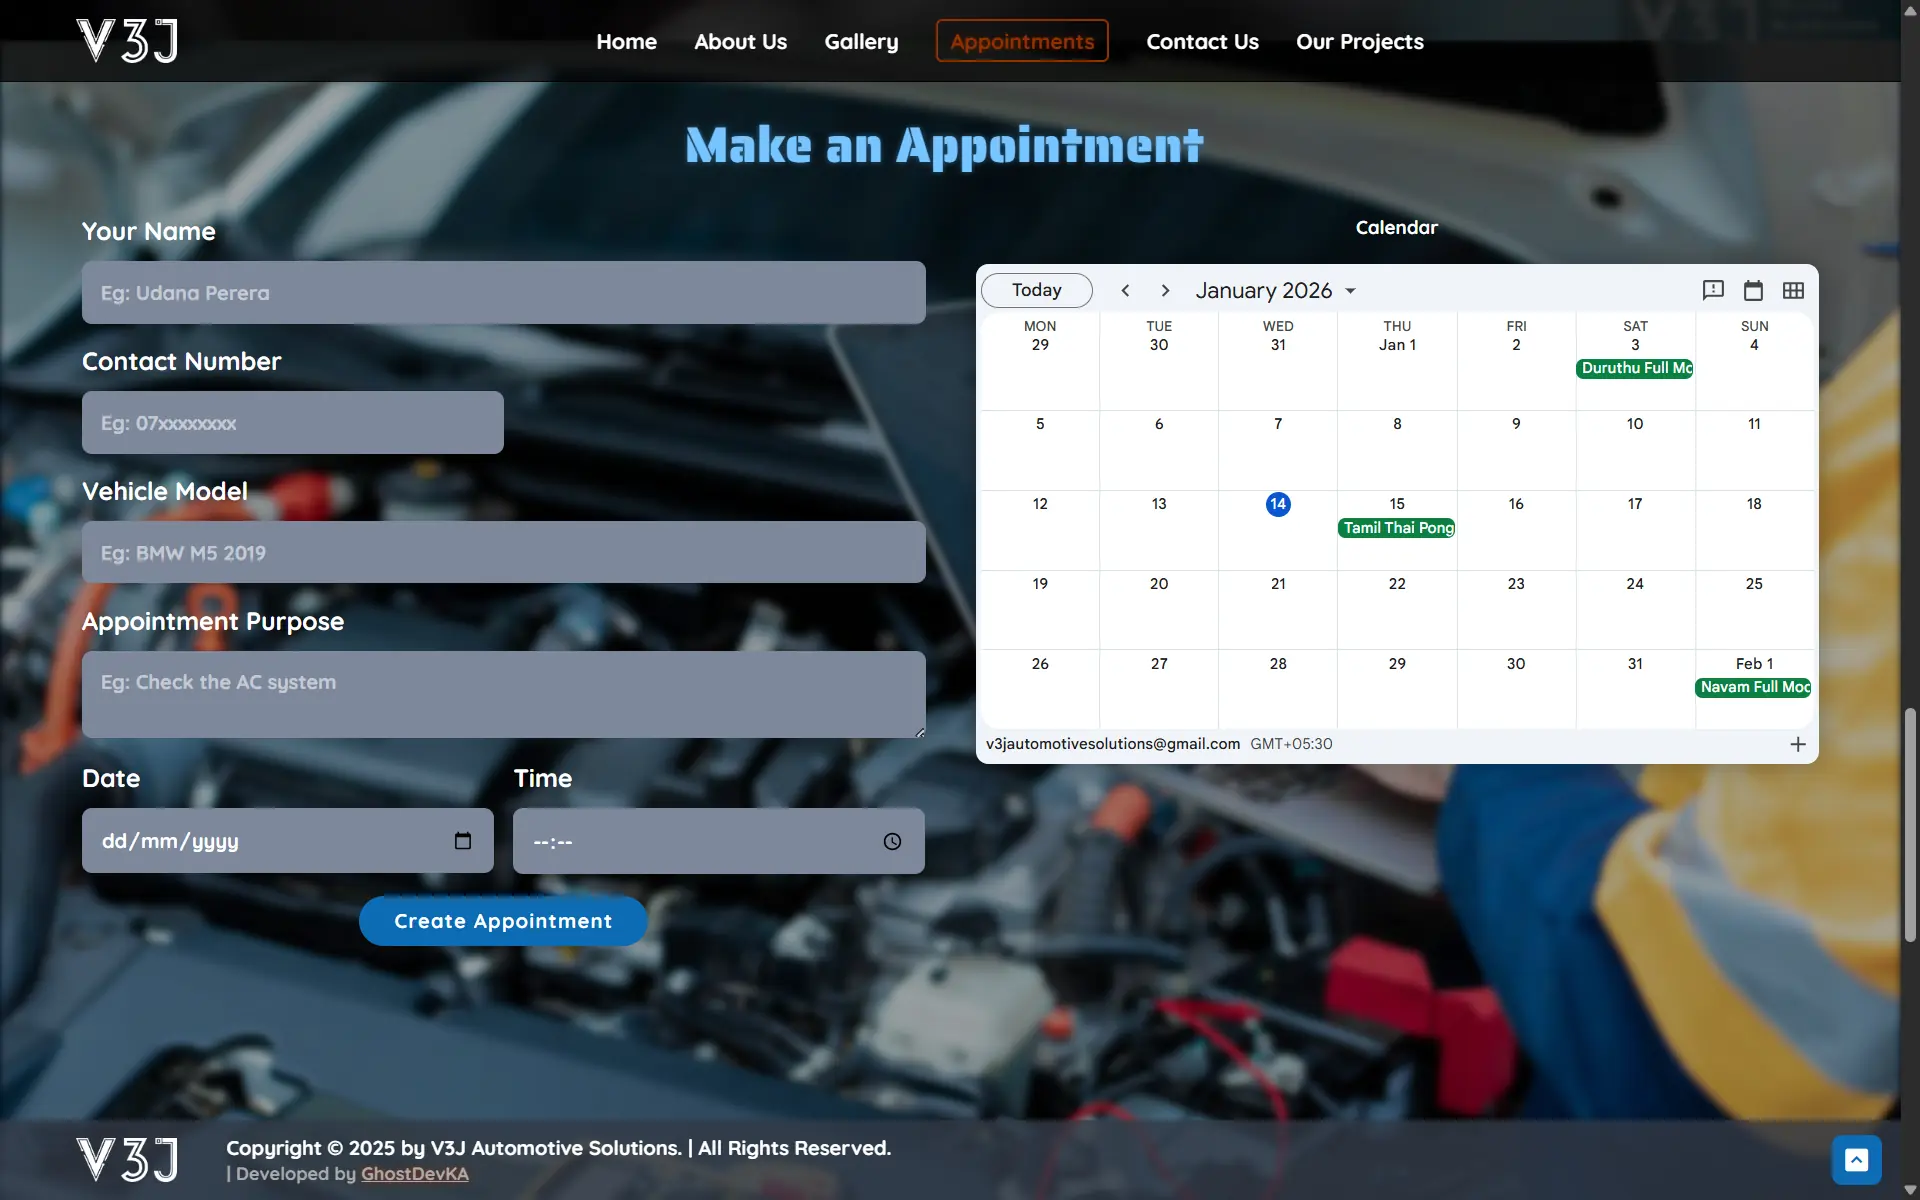This screenshot has width=1920, height=1200.
Task: Open the Duruthu Full Moon event
Action: pyautogui.click(x=1635, y=368)
